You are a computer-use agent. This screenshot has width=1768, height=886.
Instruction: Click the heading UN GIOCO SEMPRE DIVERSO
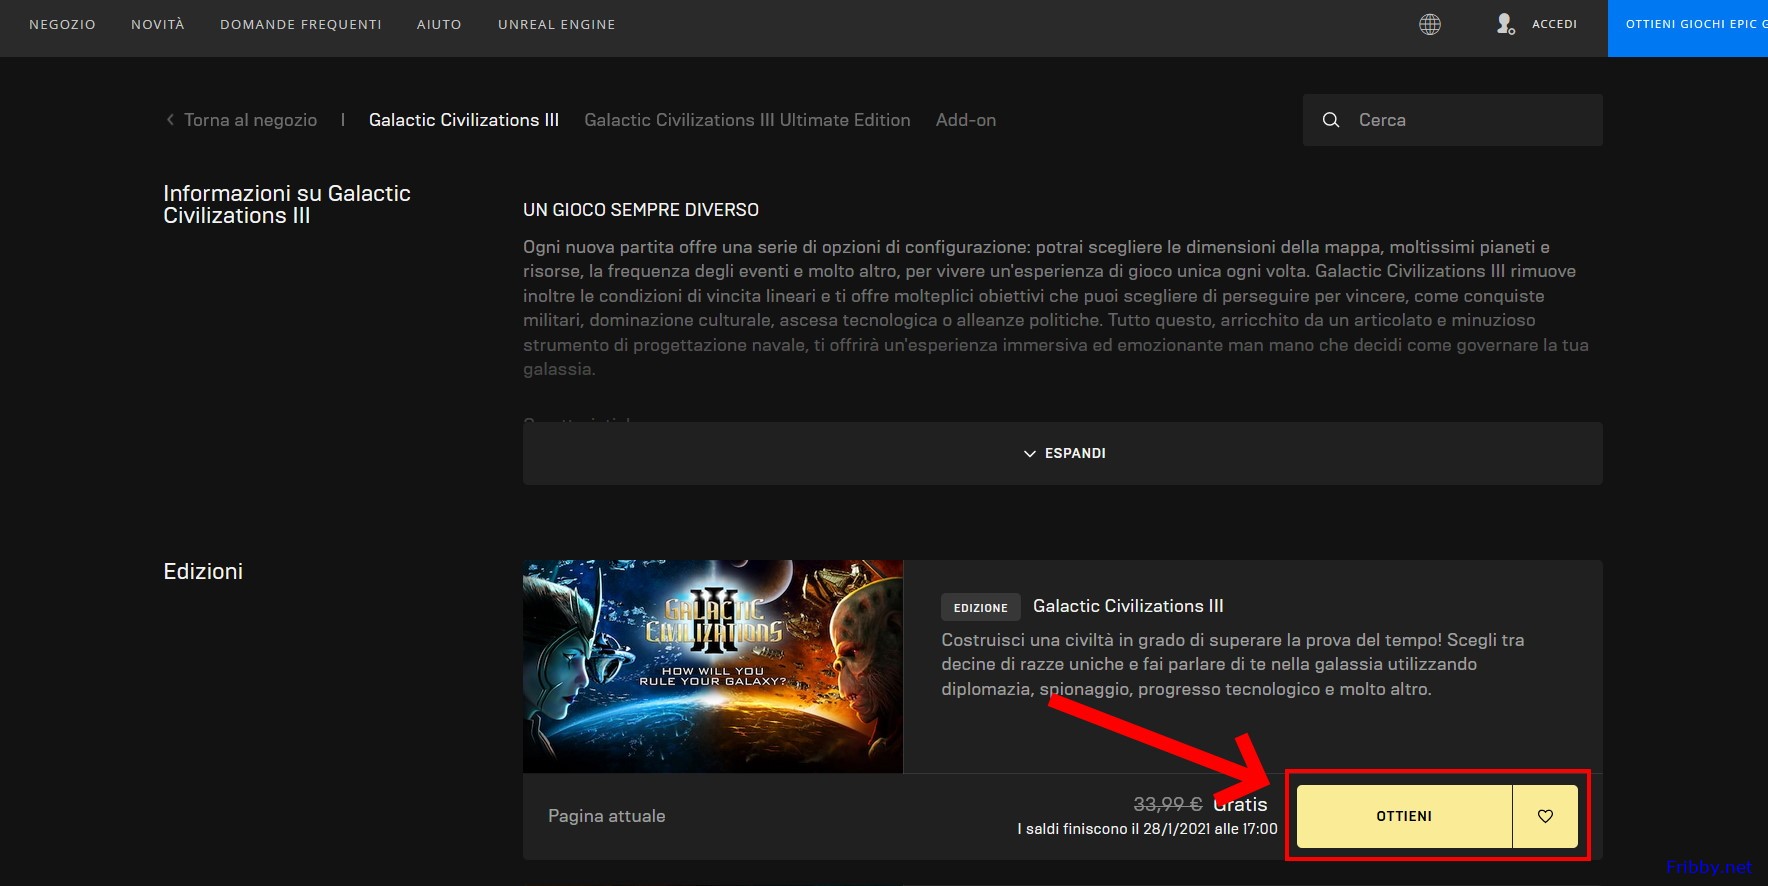coord(641,210)
